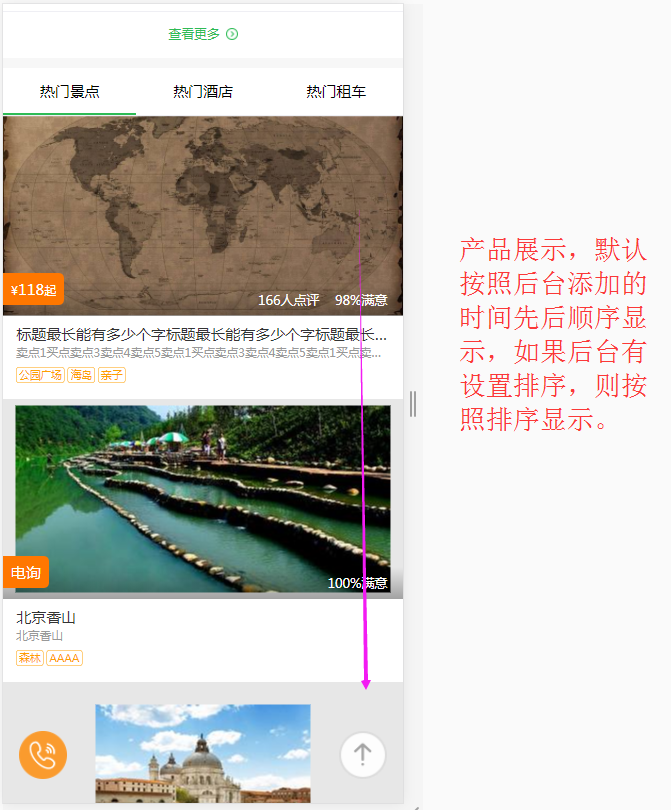Image resolution: width=671 pixels, height=810 pixels.
Task: Open the world map product image
Action: click(x=203, y=200)
